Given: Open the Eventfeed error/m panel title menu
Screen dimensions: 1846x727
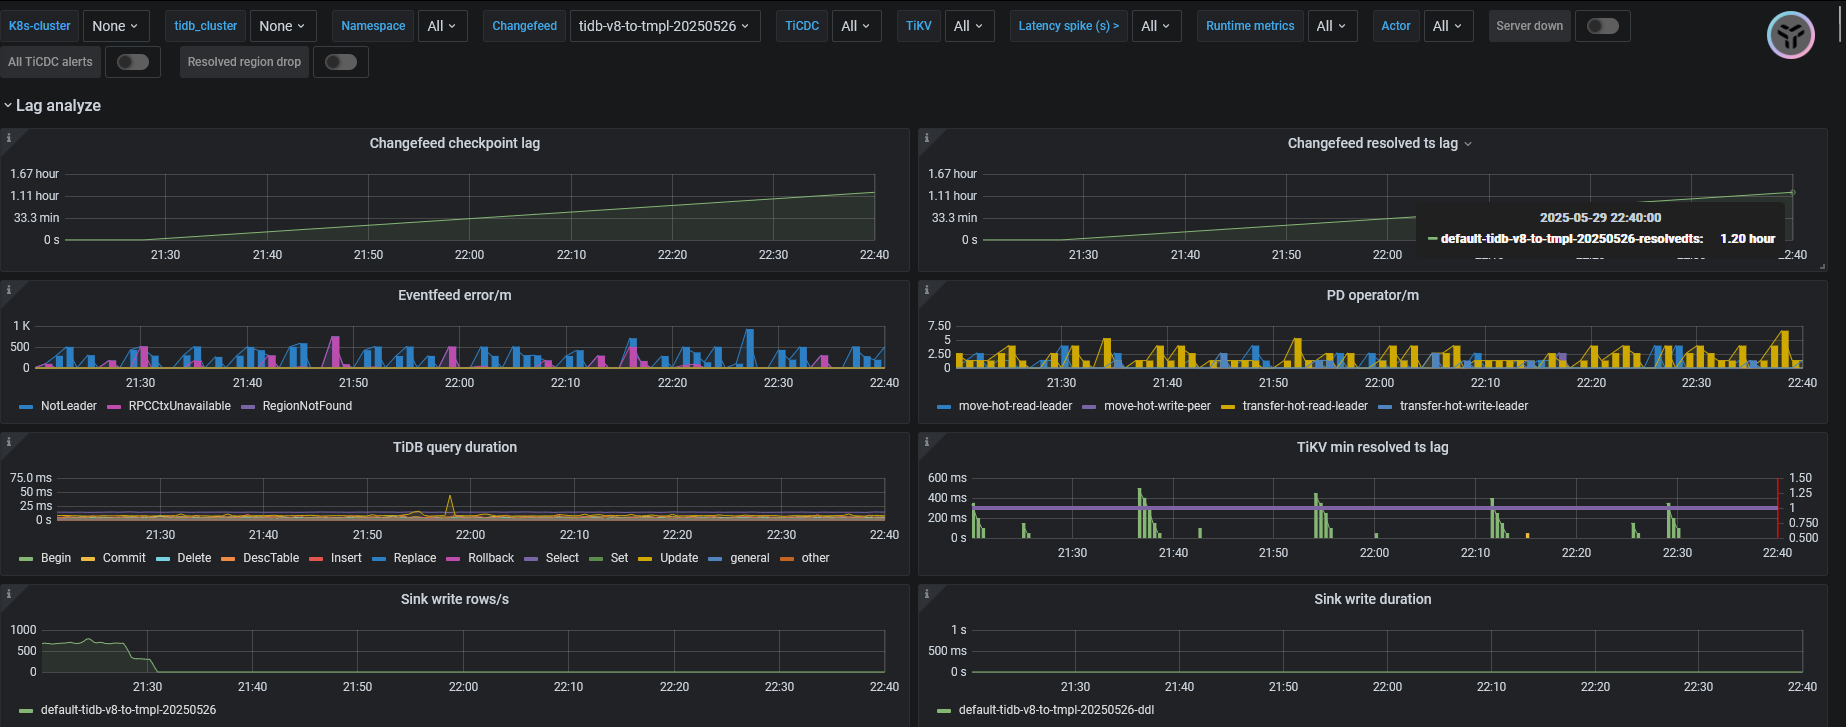Looking at the screenshot, I should point(454,296).
